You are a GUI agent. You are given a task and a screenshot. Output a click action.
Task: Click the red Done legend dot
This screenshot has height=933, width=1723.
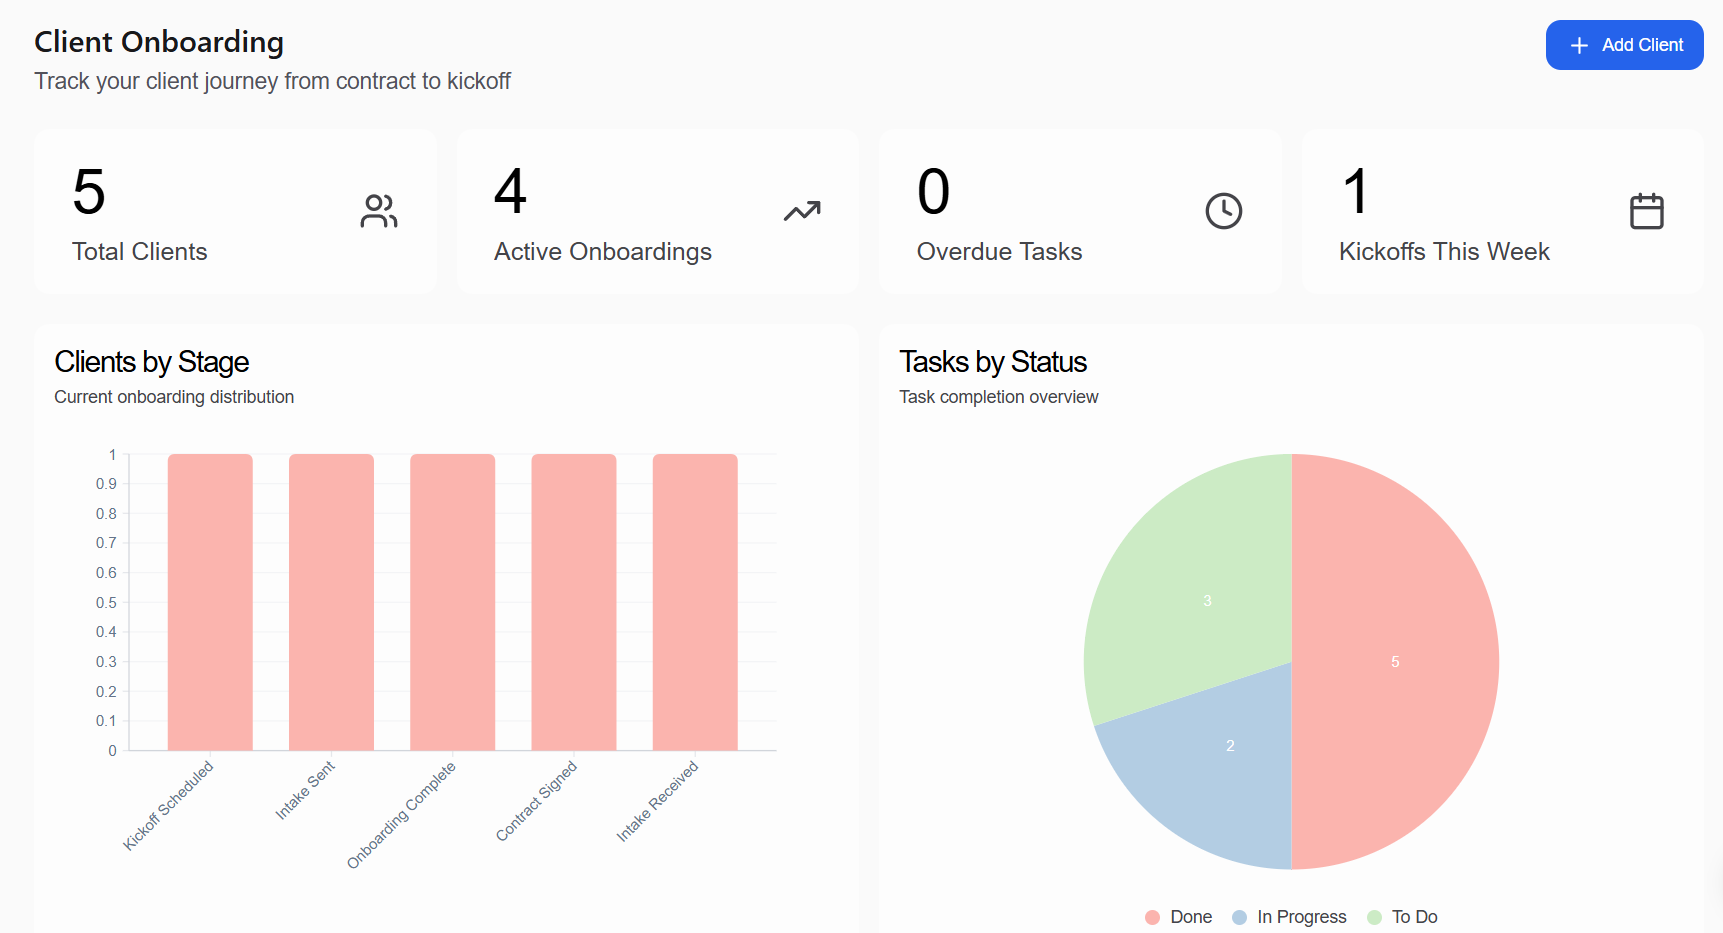pyautogui.click(x=1151, y=916)
